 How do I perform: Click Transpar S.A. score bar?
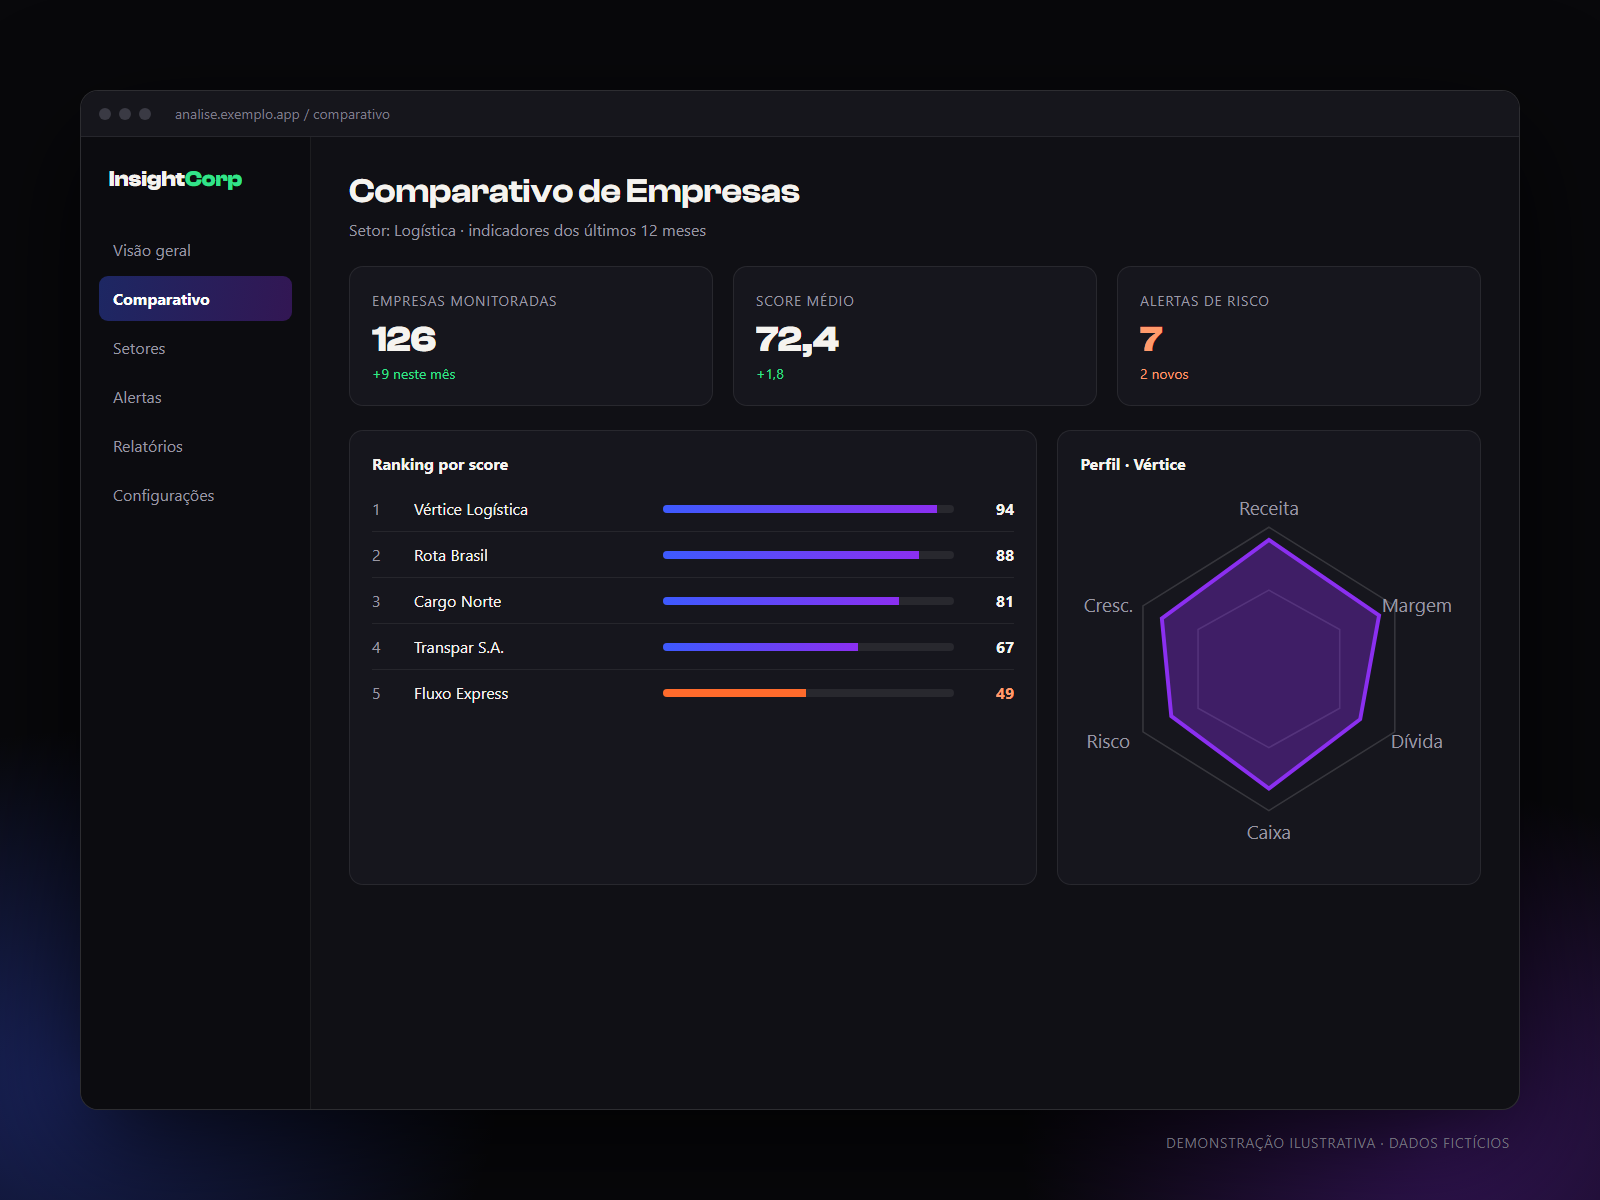pyautogui.click(x=808, y=647)
